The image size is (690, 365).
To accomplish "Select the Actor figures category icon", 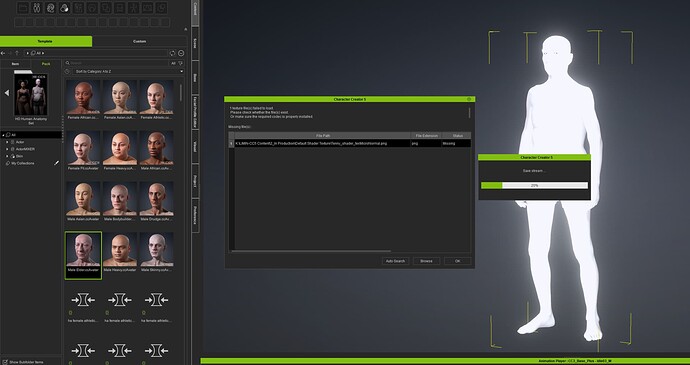I will click(37, 7).
